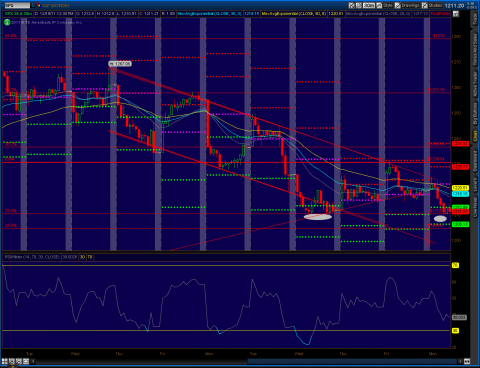Open the Style menu
This screenshot has width=480, height=368.
385,5
